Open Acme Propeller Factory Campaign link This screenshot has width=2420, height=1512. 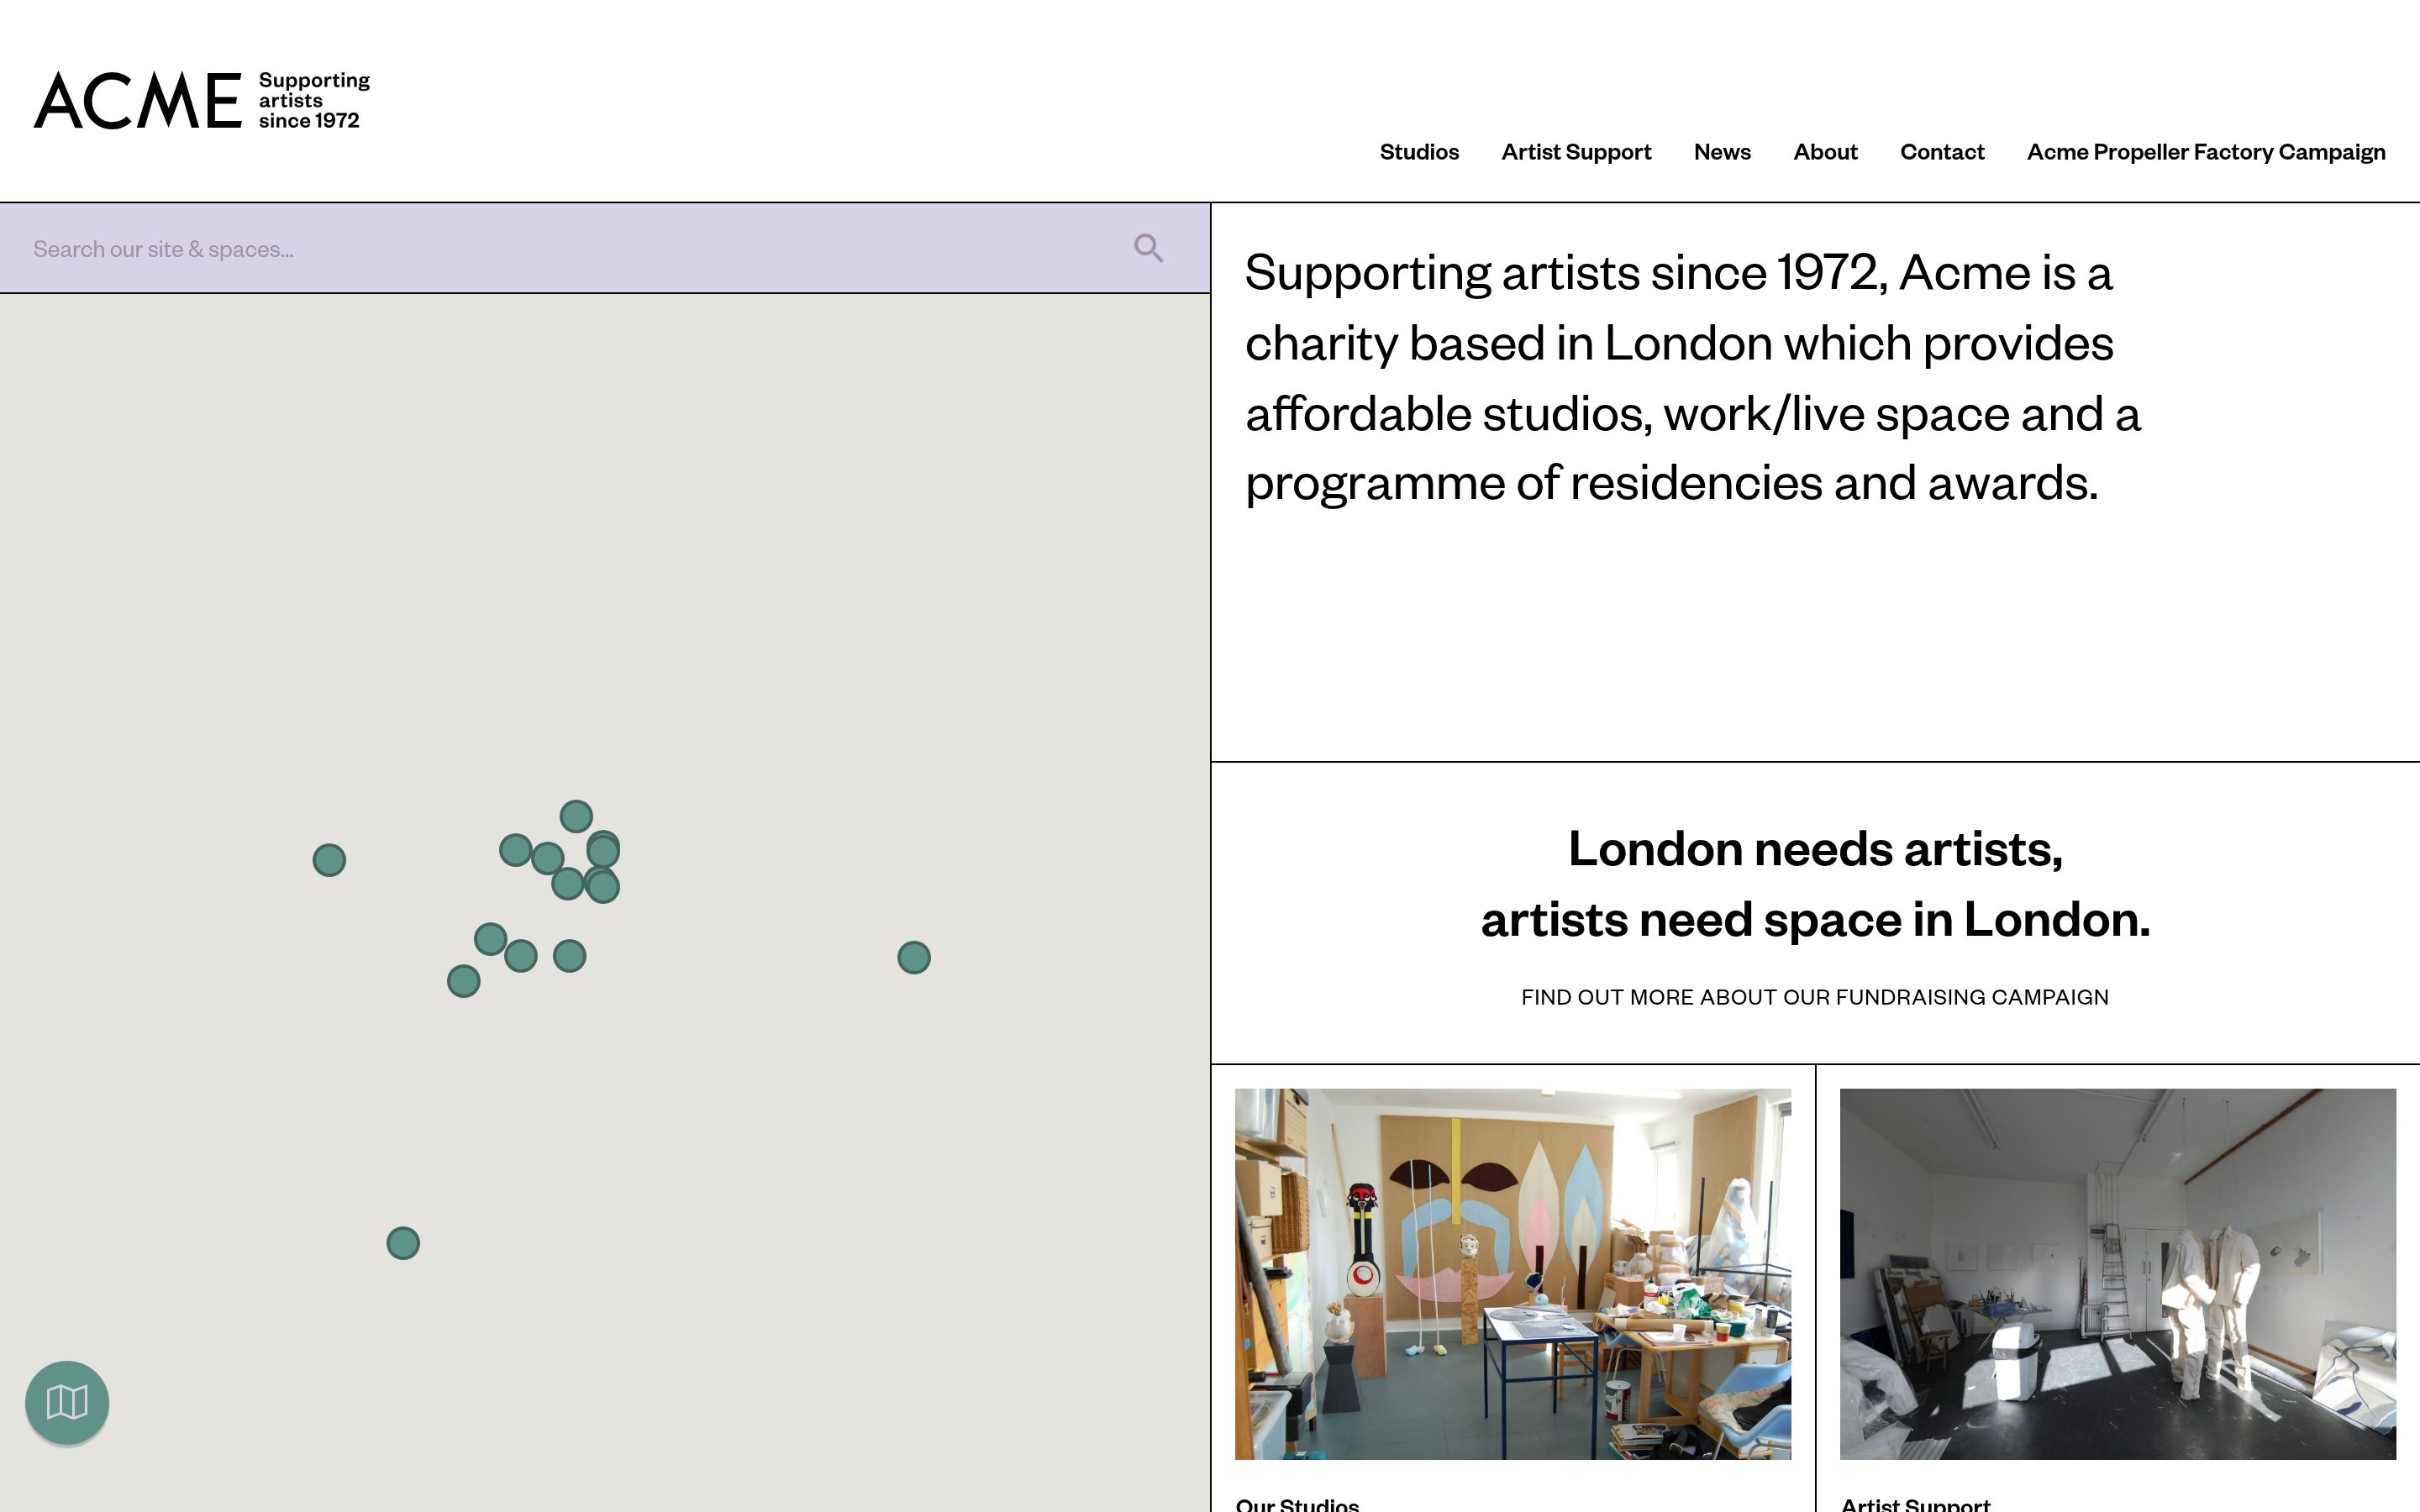2205,152
